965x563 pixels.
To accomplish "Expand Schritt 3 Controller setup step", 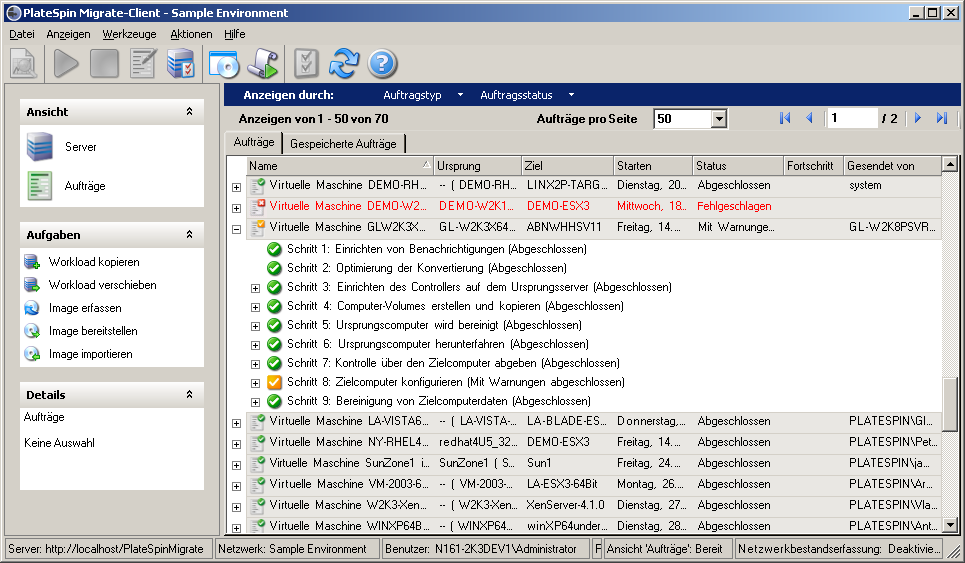I will pyautogui.click(x=255, y=288).
